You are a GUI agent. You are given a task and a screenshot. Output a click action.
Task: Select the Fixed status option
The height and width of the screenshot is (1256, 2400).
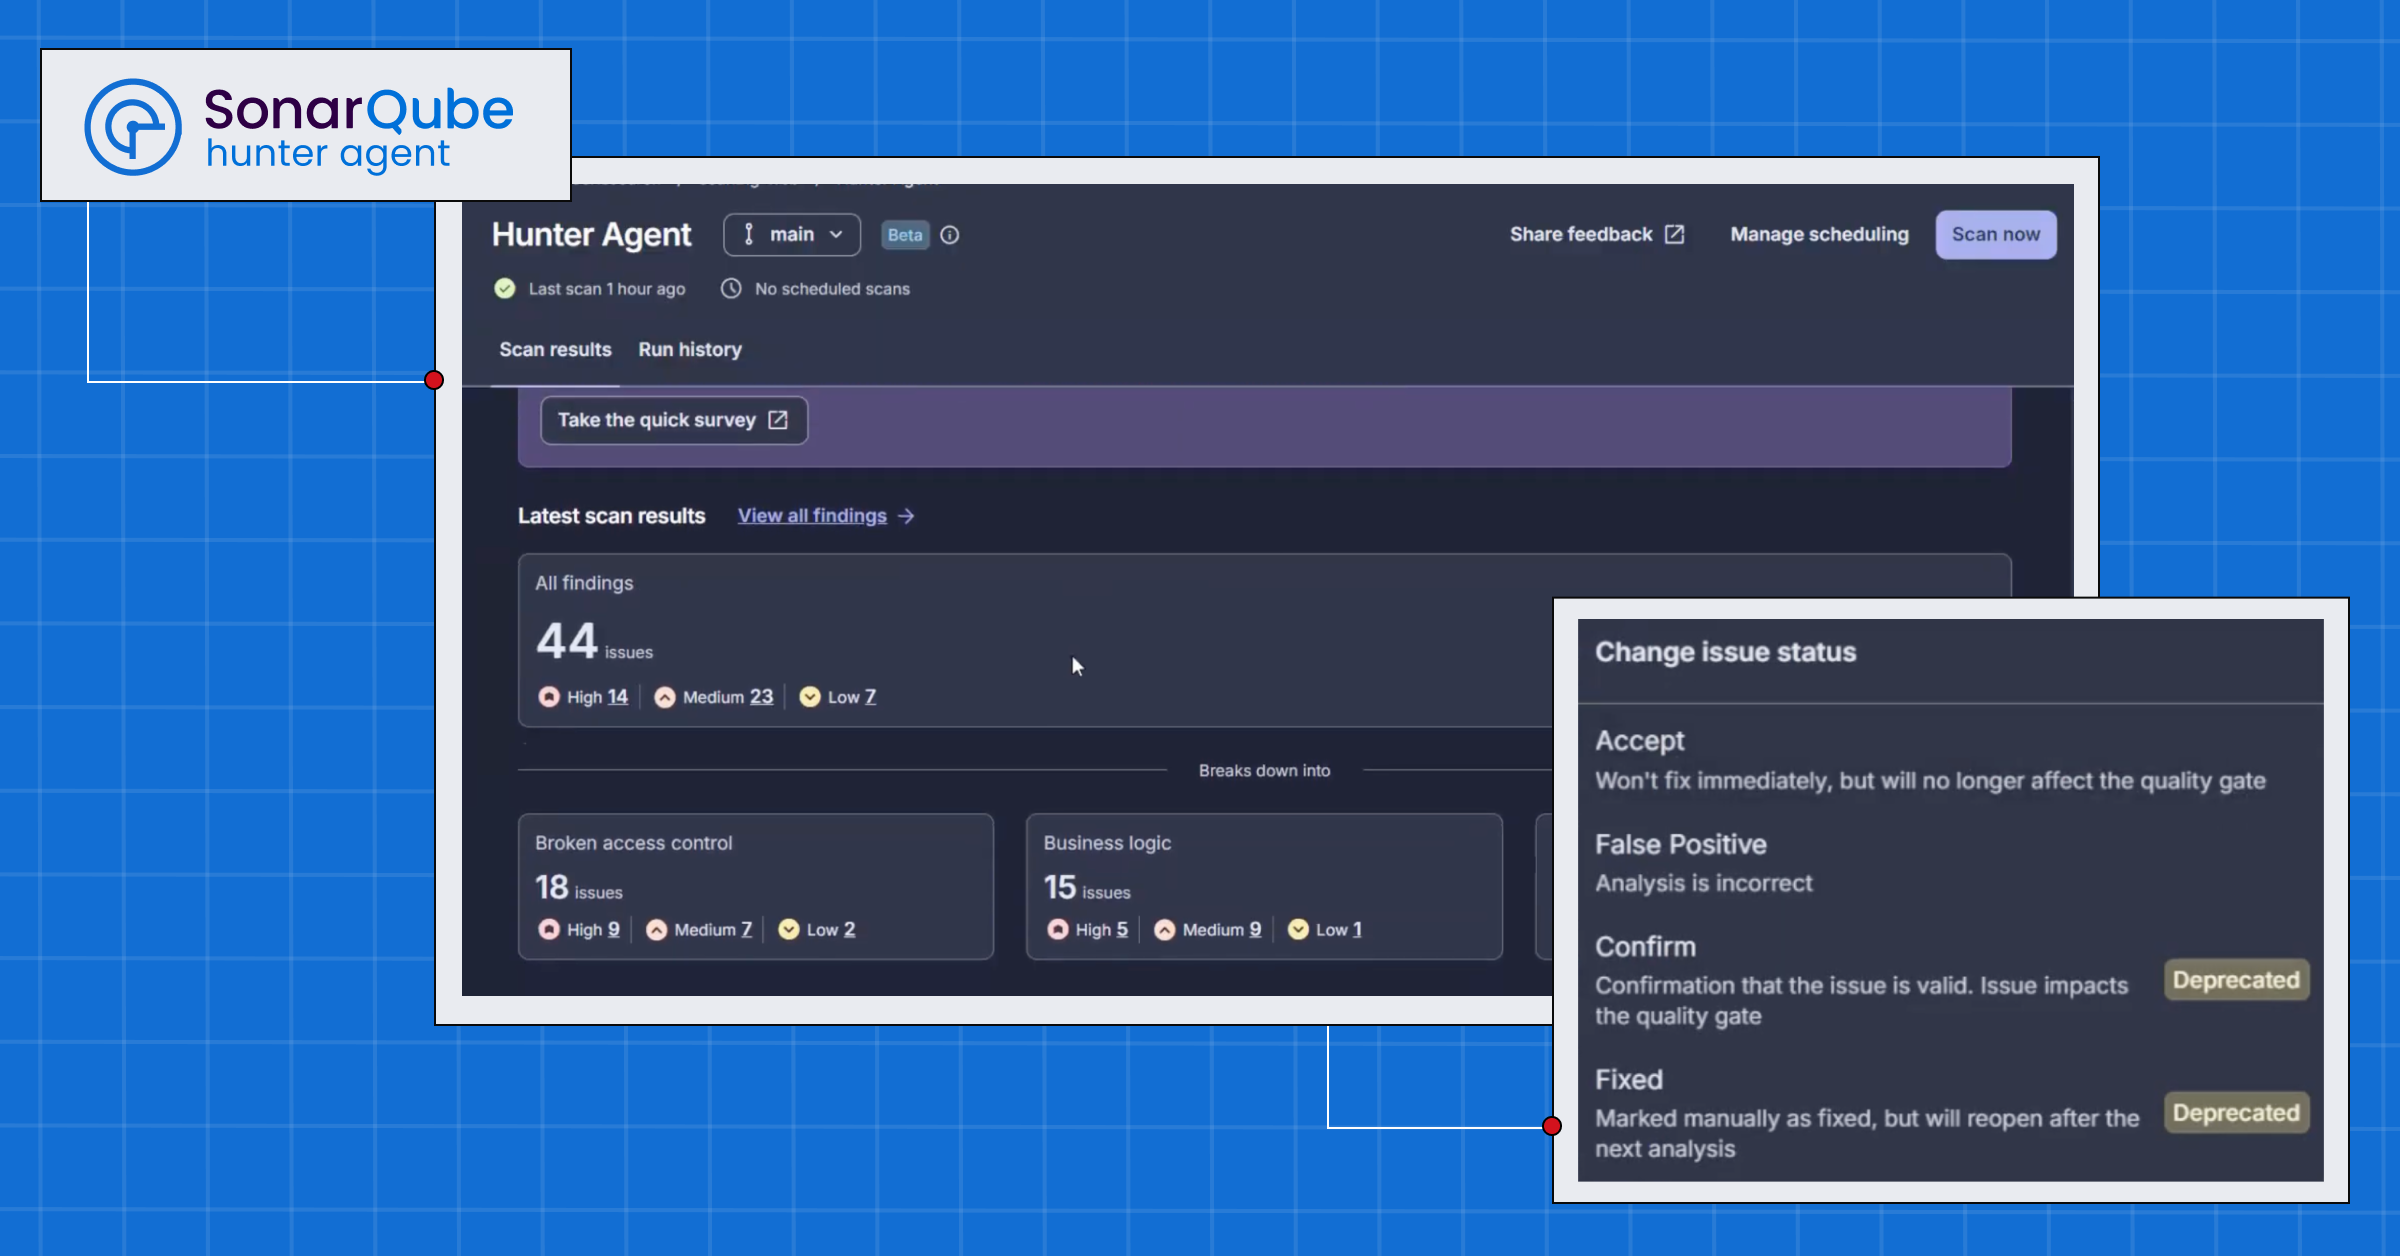pos(1950,1113)
